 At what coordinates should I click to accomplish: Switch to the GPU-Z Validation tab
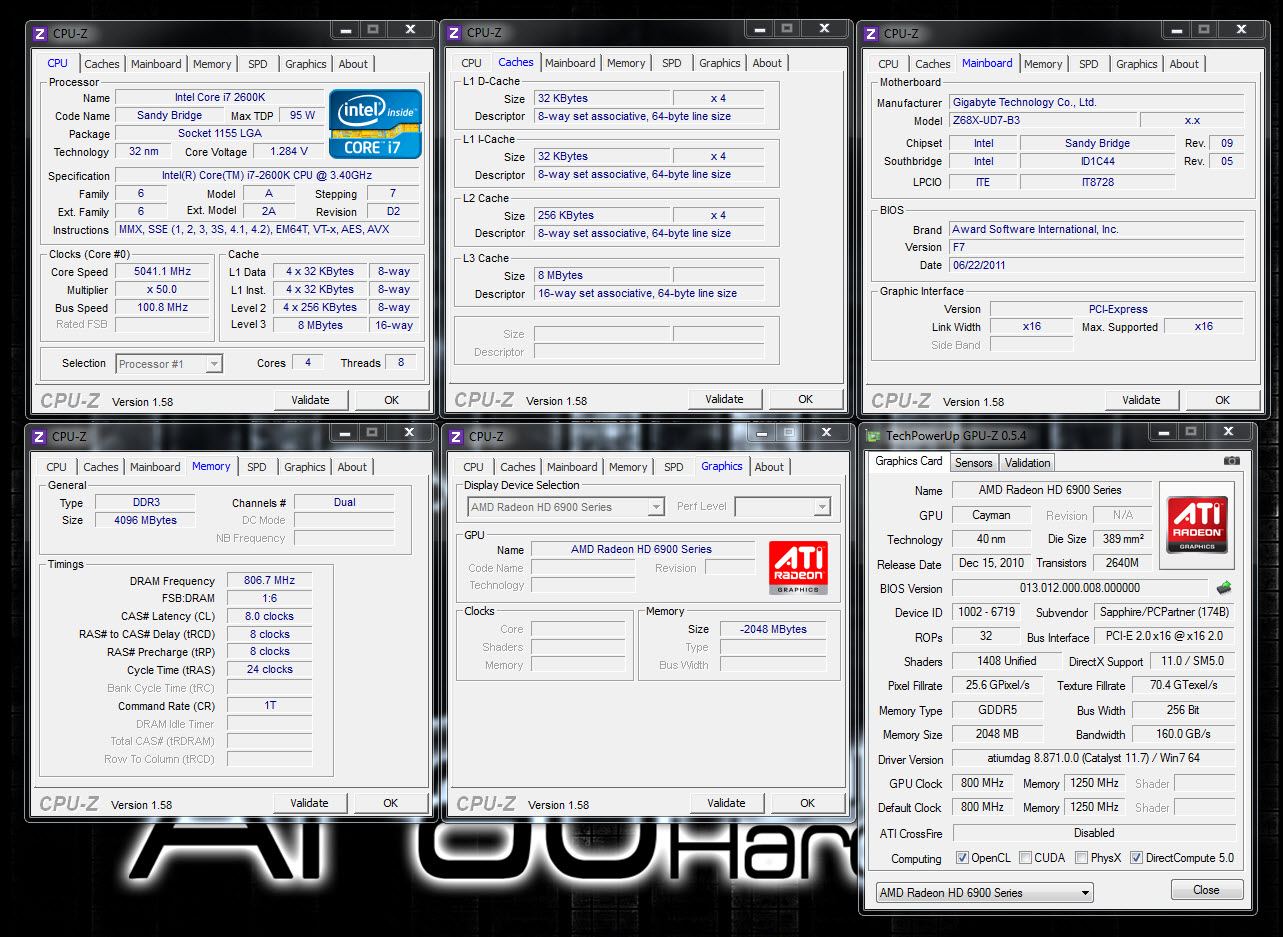click(1028, 462)
